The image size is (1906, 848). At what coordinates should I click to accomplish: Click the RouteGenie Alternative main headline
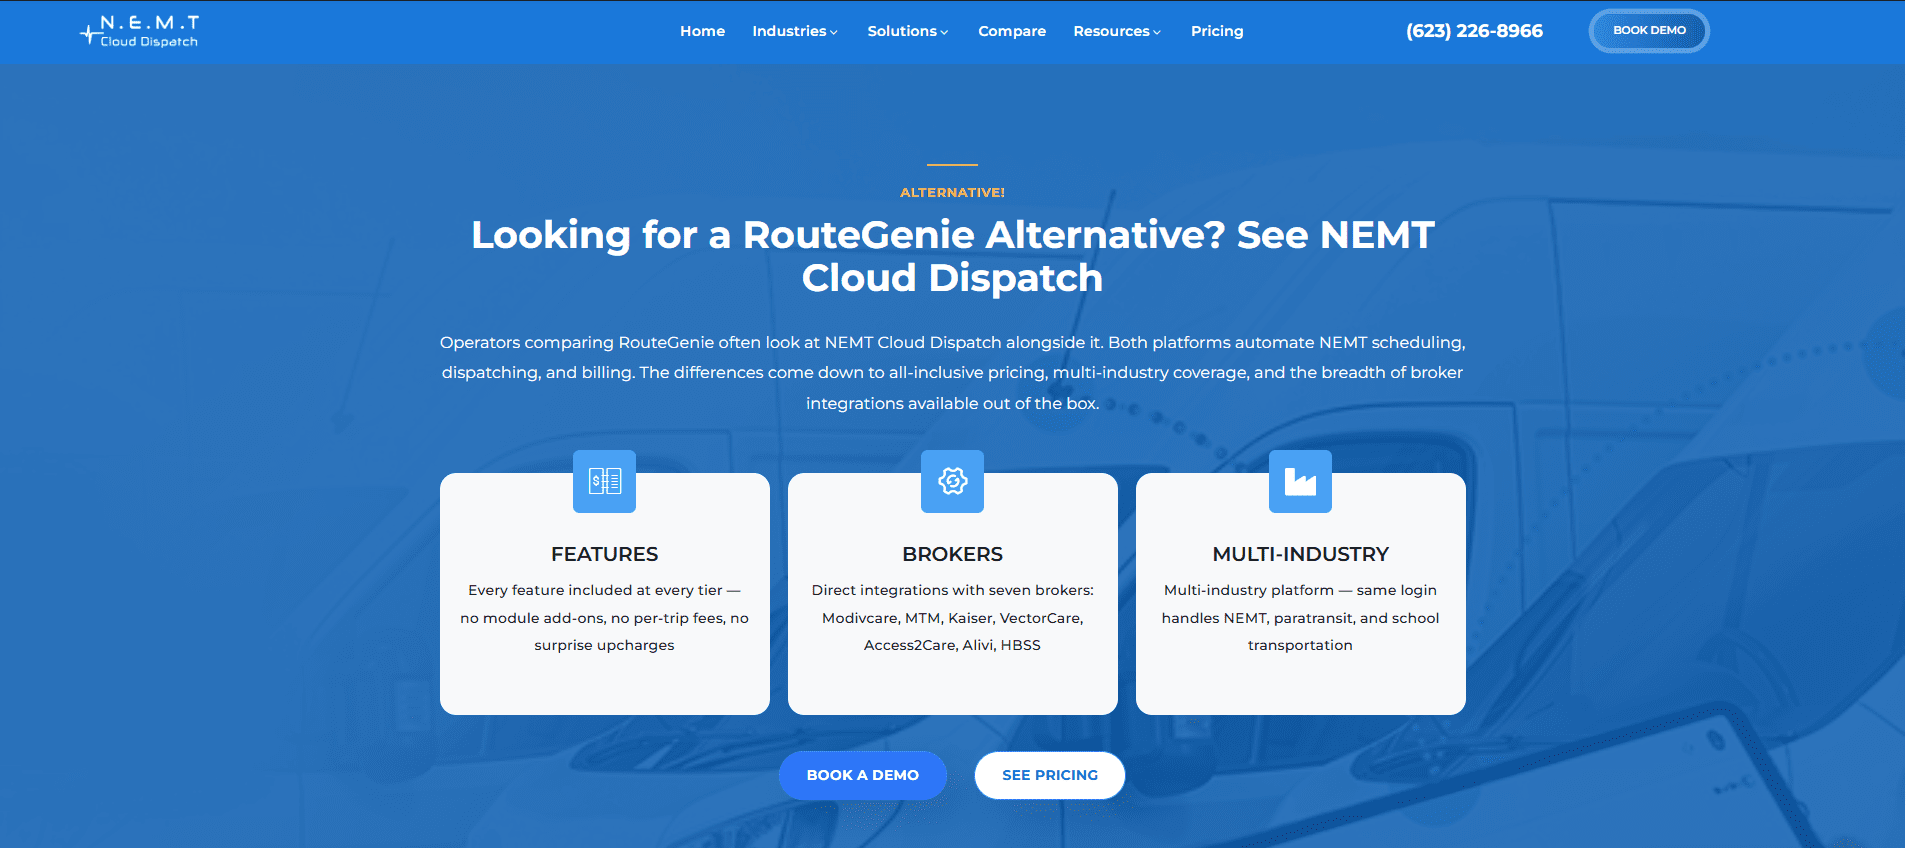coord(952,256)
